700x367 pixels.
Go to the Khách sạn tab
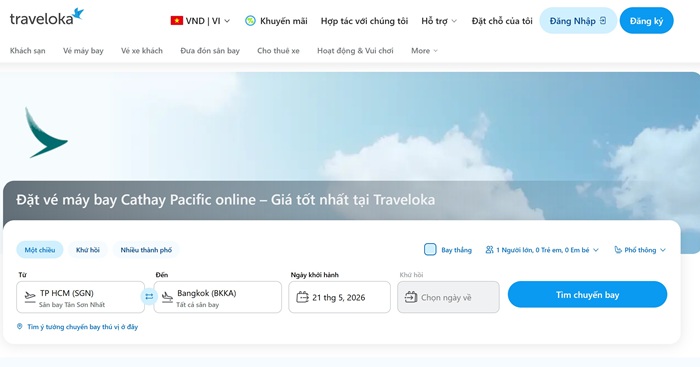pyautogui.click(x=28, y=51)
